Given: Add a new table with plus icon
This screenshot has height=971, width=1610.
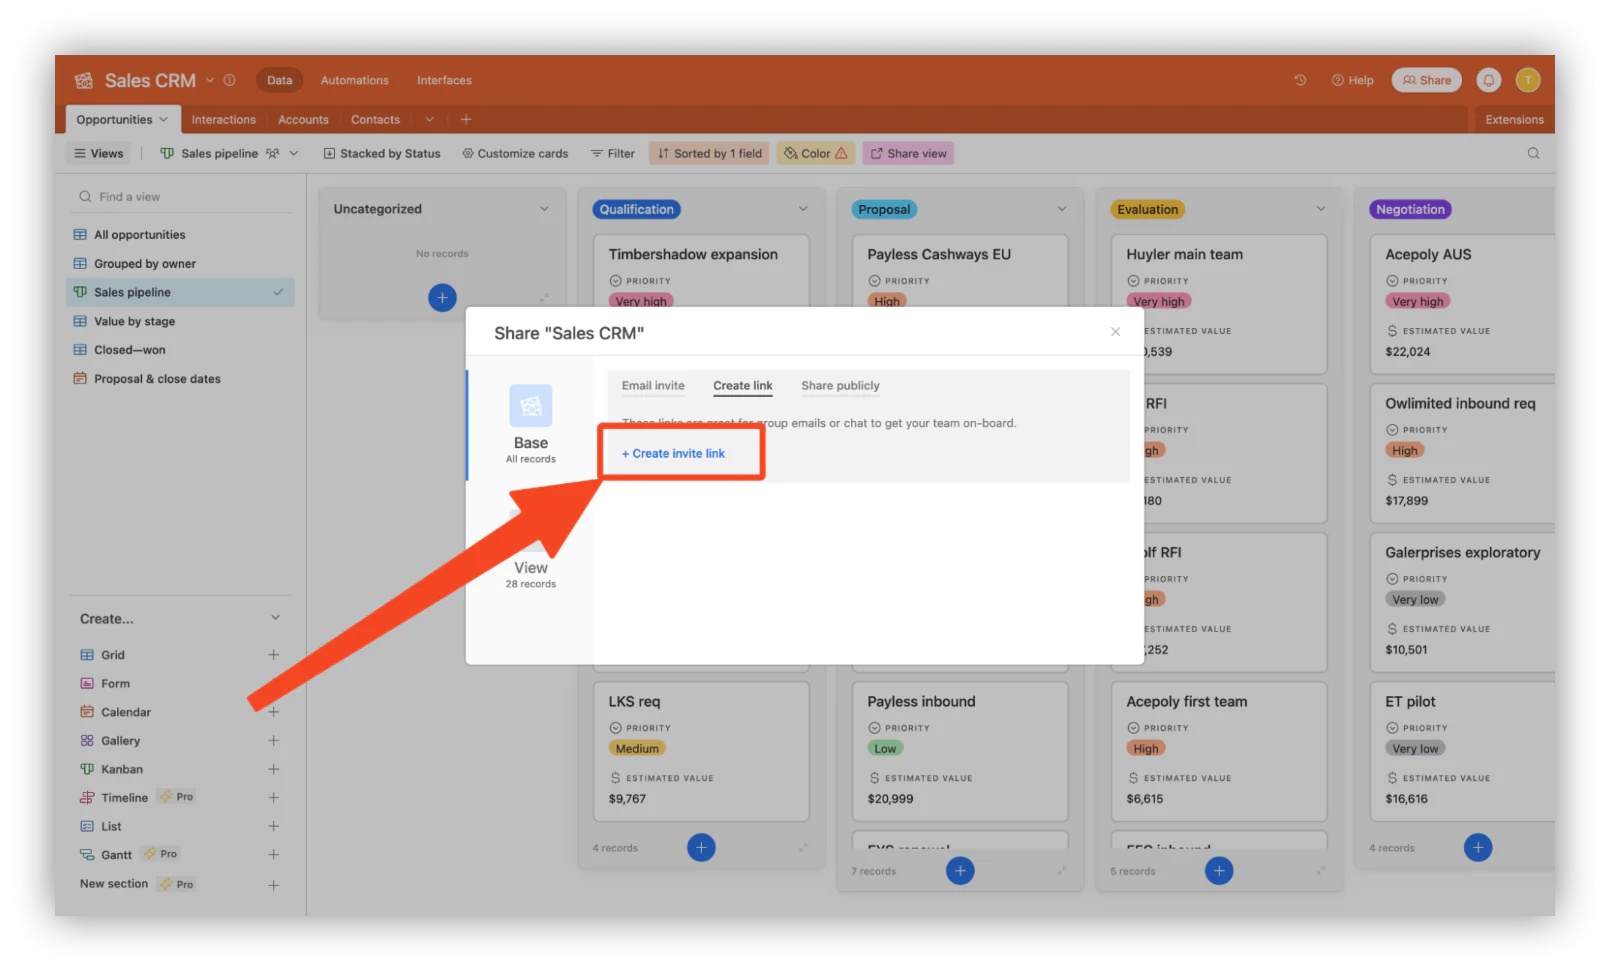Looking at the screenshot, I should click(466, 119).
